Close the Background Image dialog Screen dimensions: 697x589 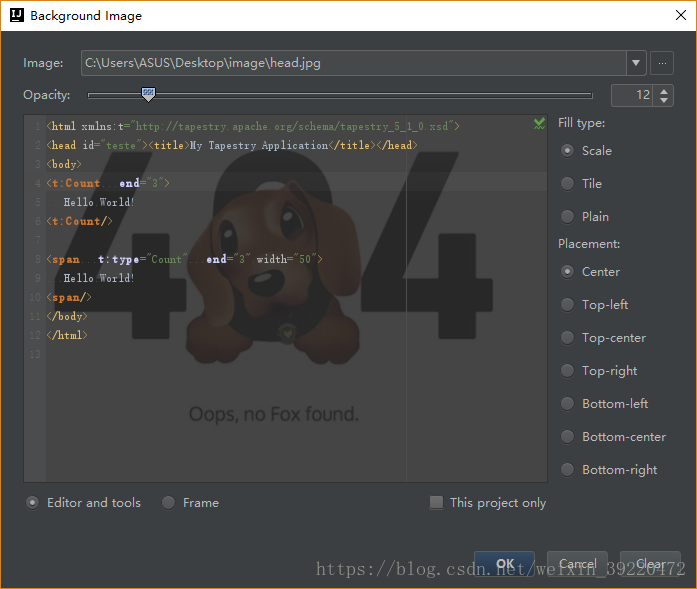tap(681, 15)
